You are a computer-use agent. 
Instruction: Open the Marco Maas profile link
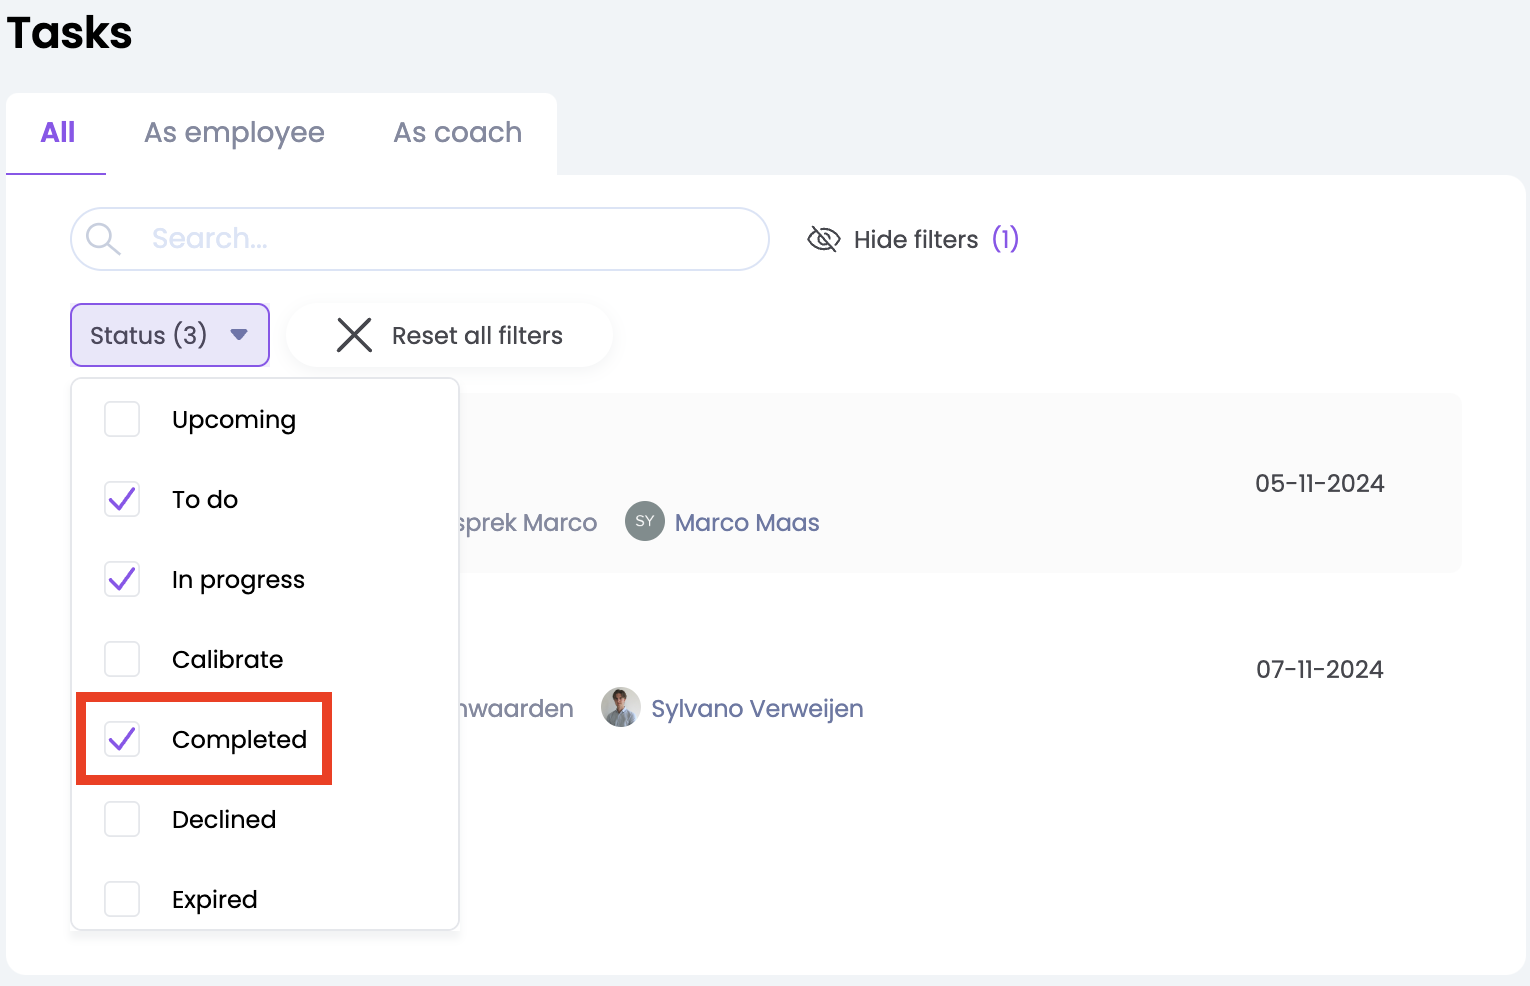pyautogui.click(x=747, y=523)
